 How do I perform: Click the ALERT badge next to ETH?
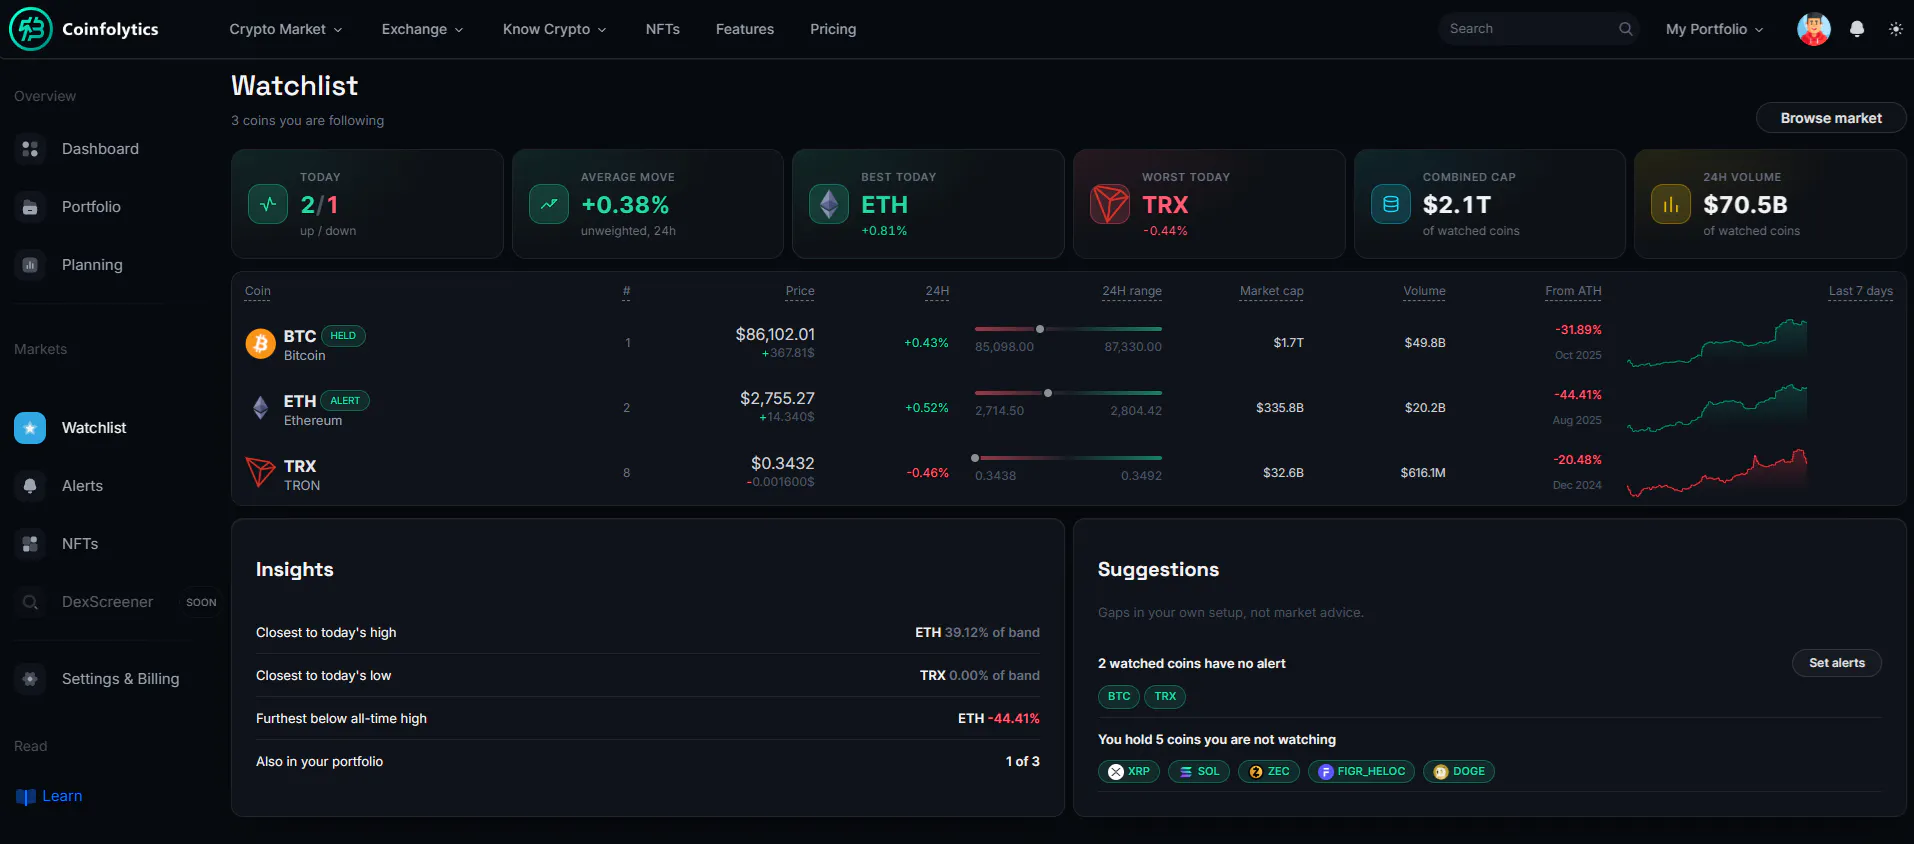(x=345, y=401)
